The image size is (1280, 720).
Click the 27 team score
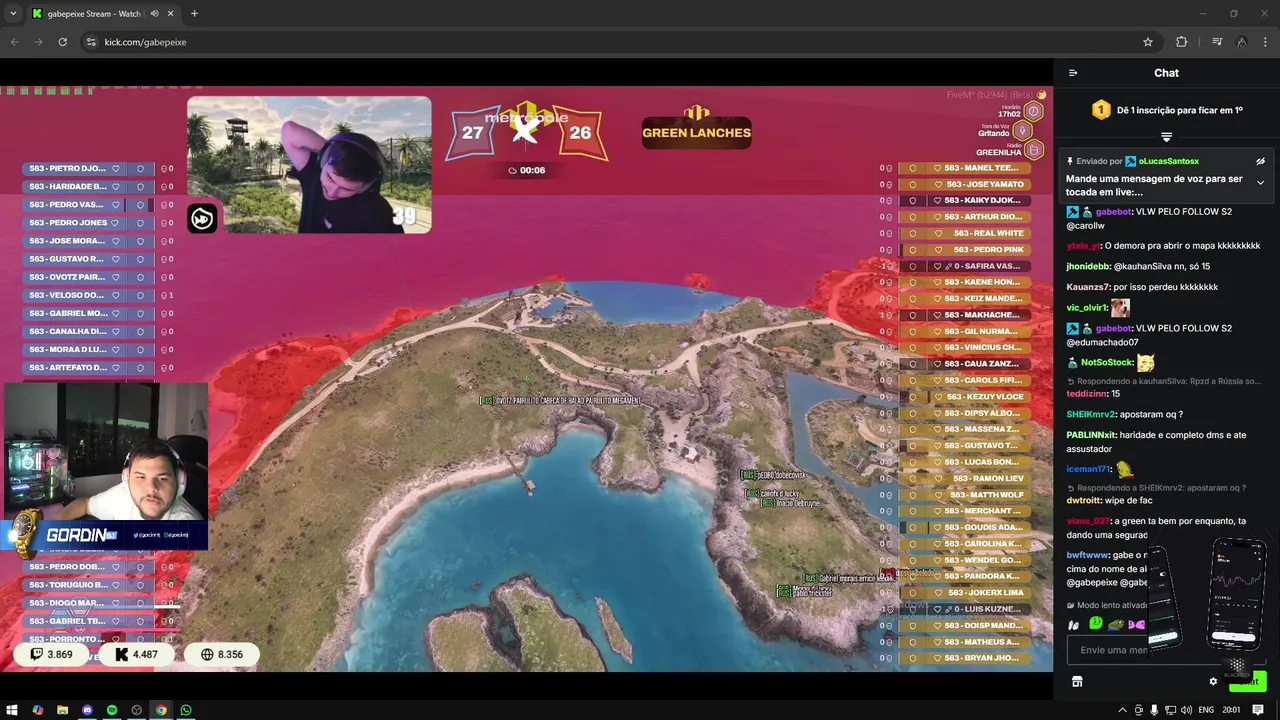[472, 132]
